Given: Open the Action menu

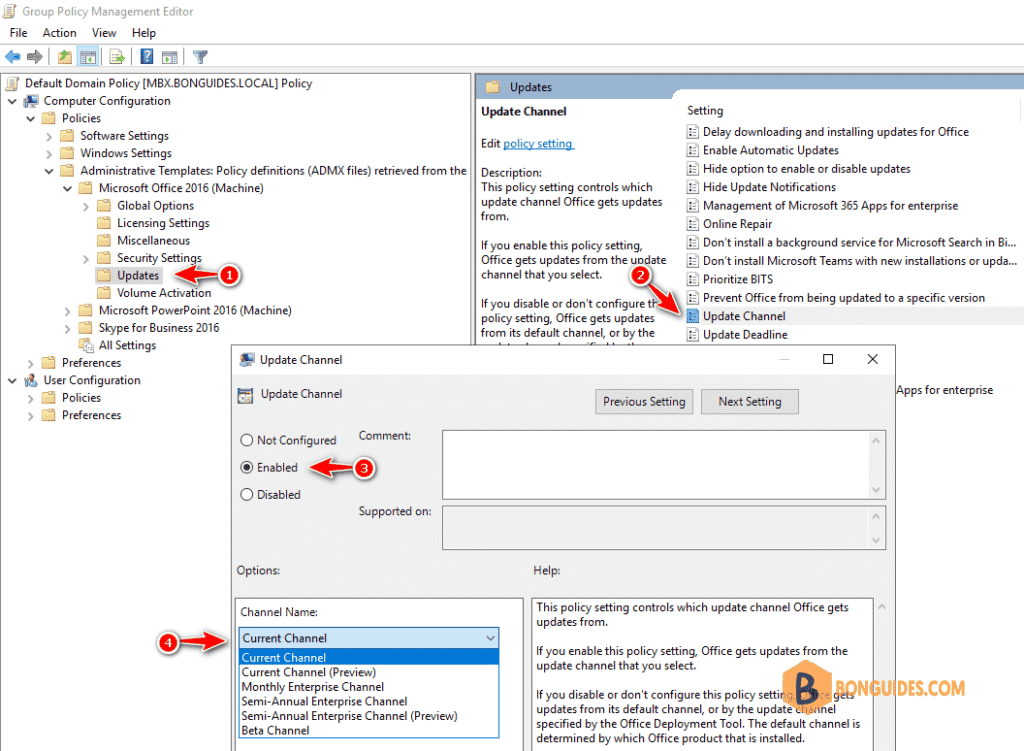Looking at the screenshot, I should click(x=59, y=33).
